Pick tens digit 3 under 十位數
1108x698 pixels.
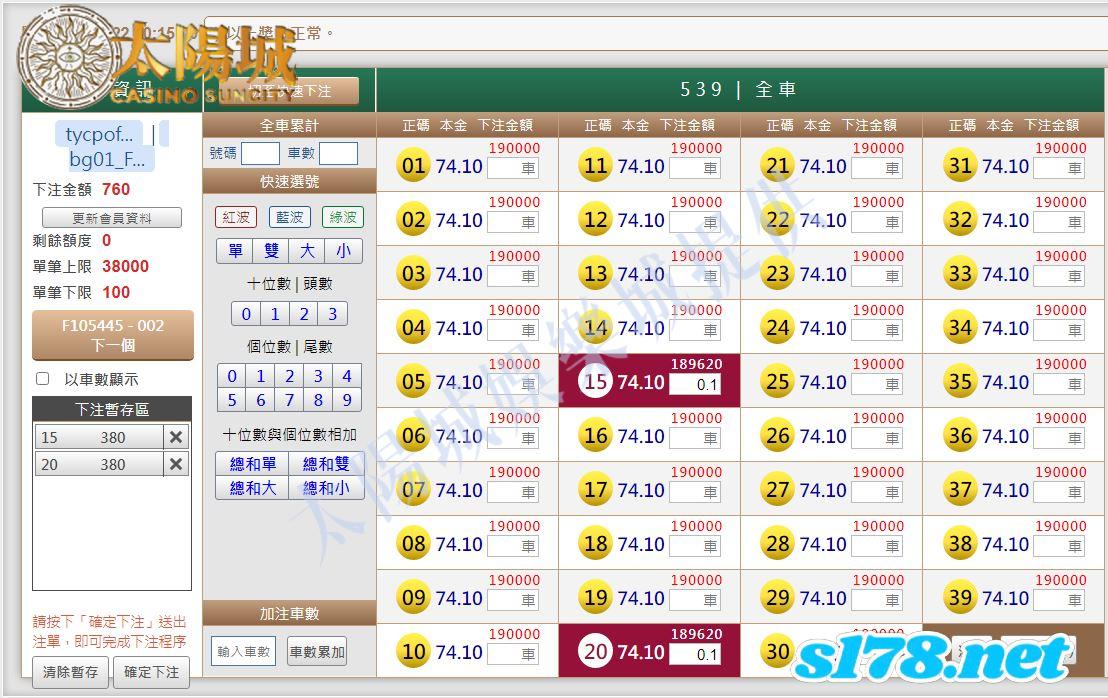333,314
